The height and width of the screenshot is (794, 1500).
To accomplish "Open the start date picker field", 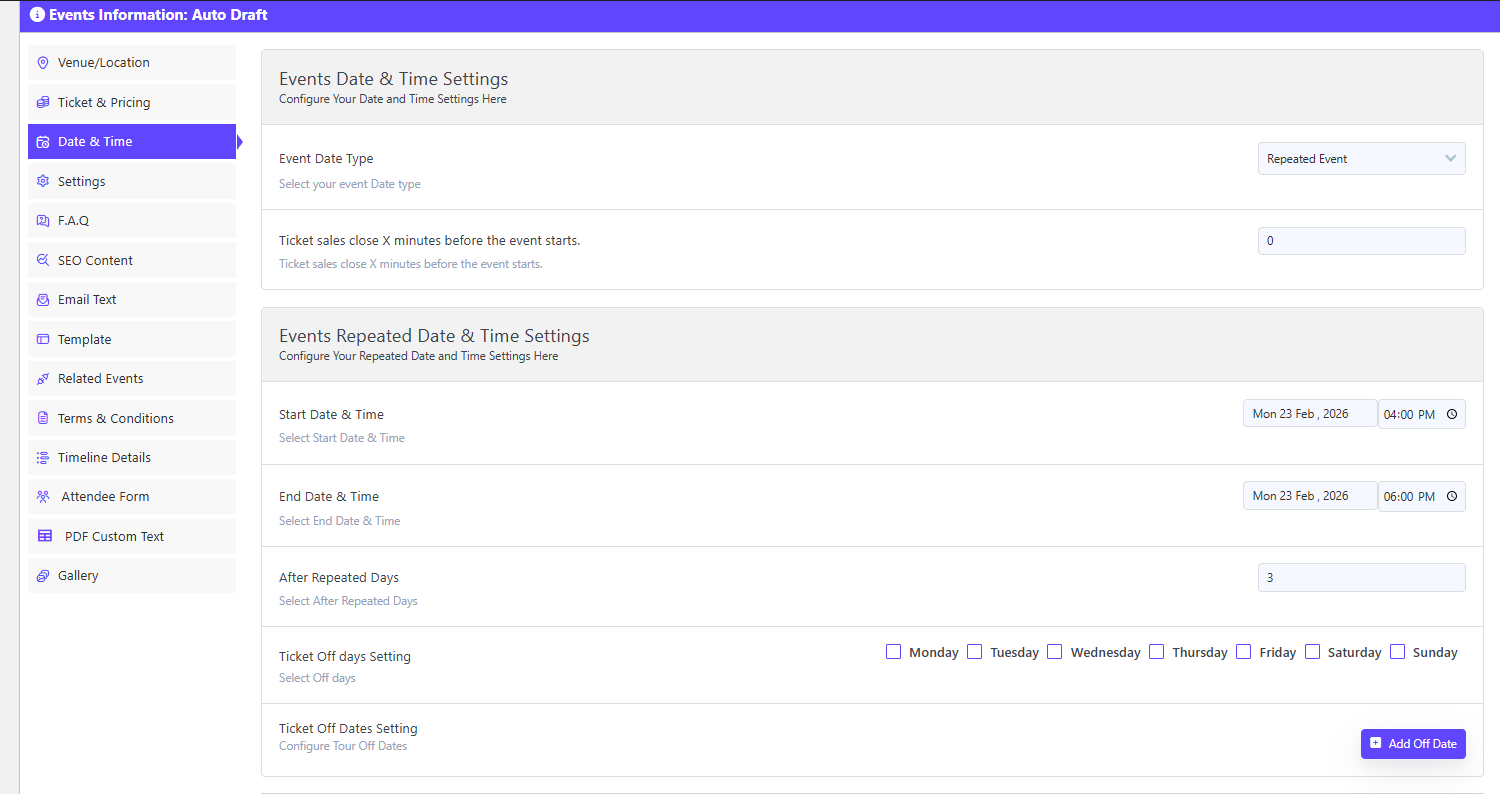I will pyautogui.click(x=1309, y=414).
